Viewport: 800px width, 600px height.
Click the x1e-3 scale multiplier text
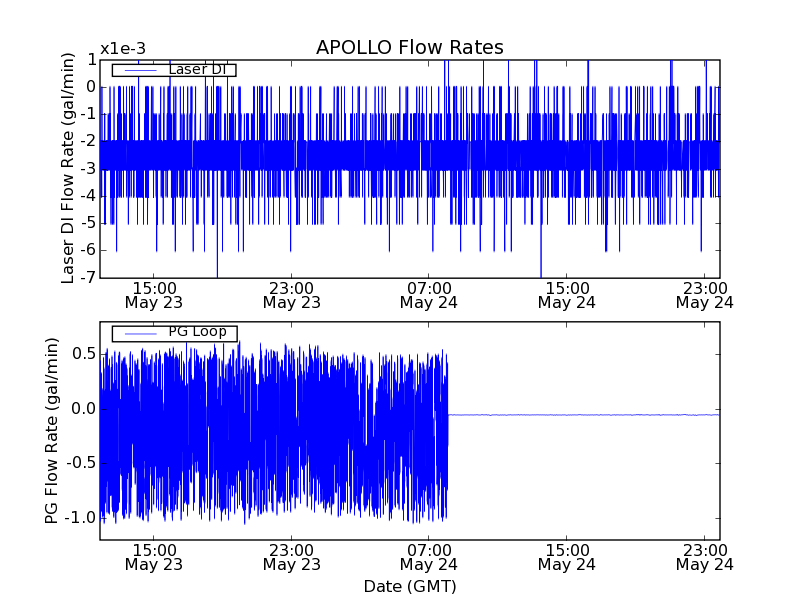125,49
